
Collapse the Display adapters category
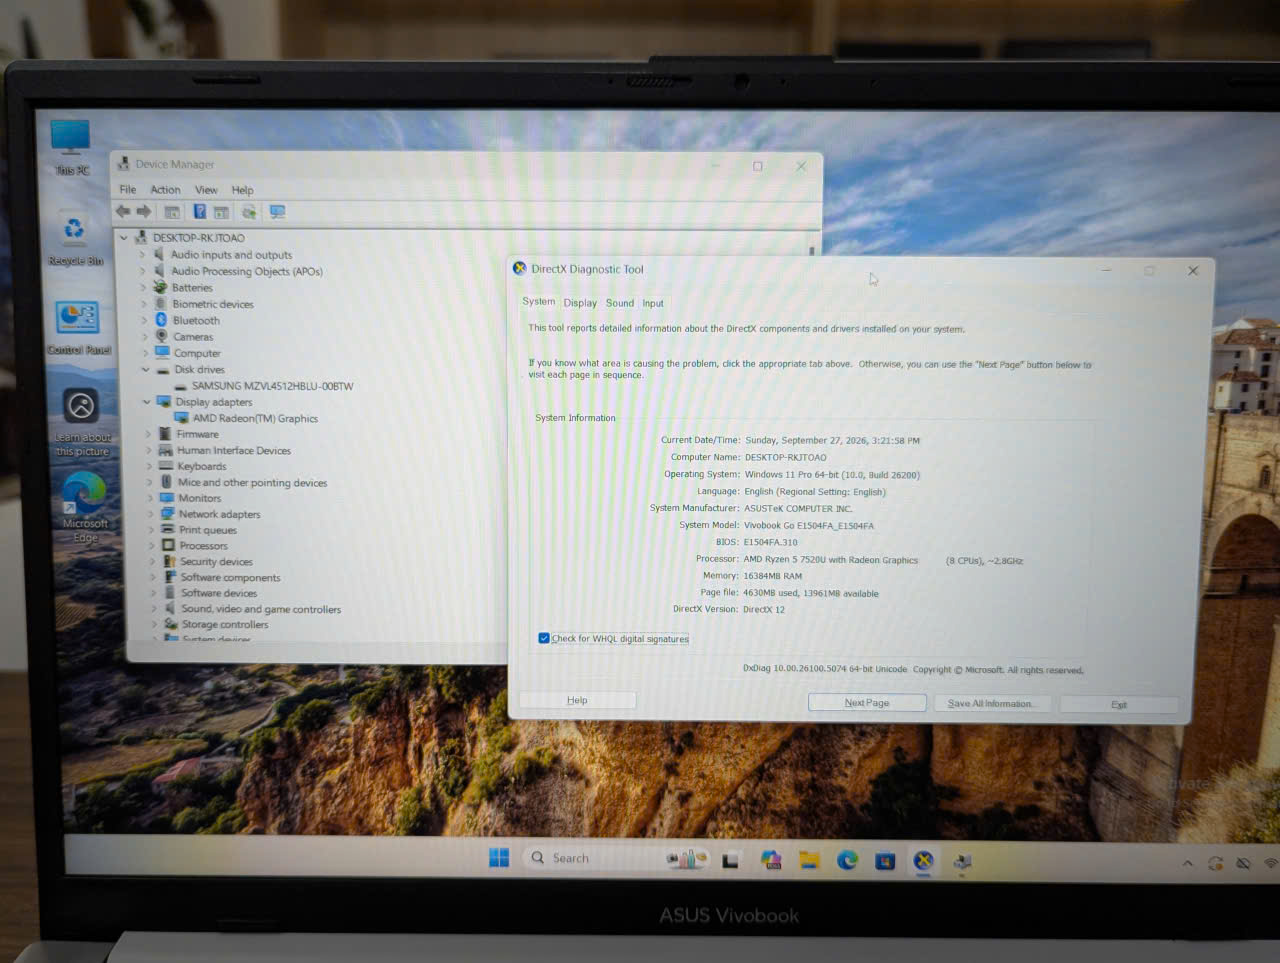coord(147,402)
